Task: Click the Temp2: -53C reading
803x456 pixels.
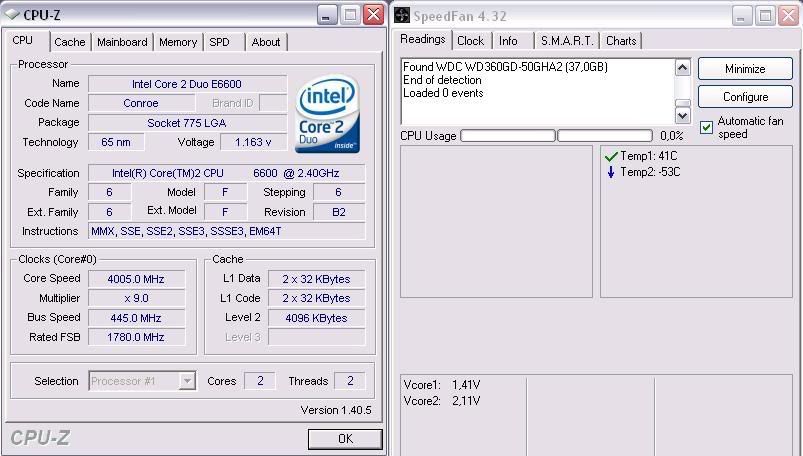Action: 650,172
